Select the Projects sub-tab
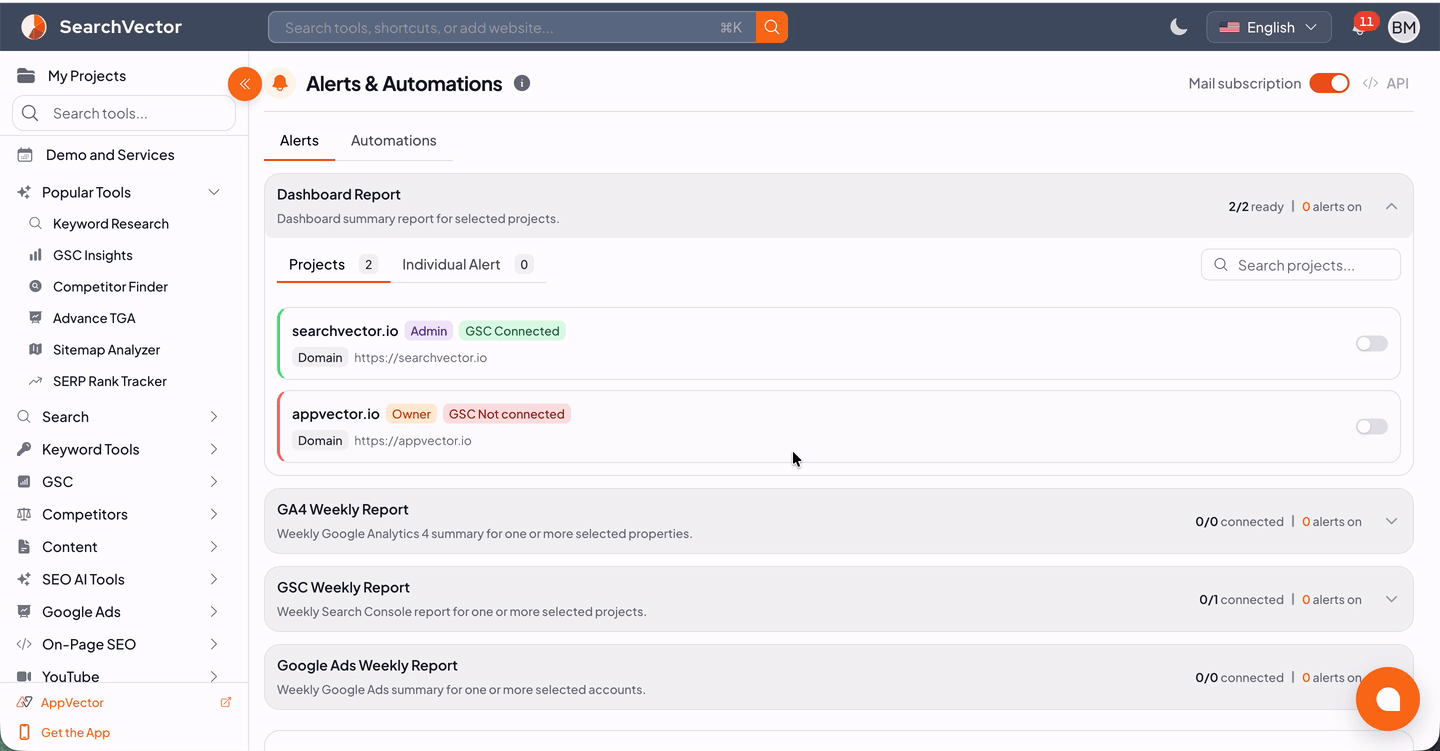 click(x=333, y=265)
